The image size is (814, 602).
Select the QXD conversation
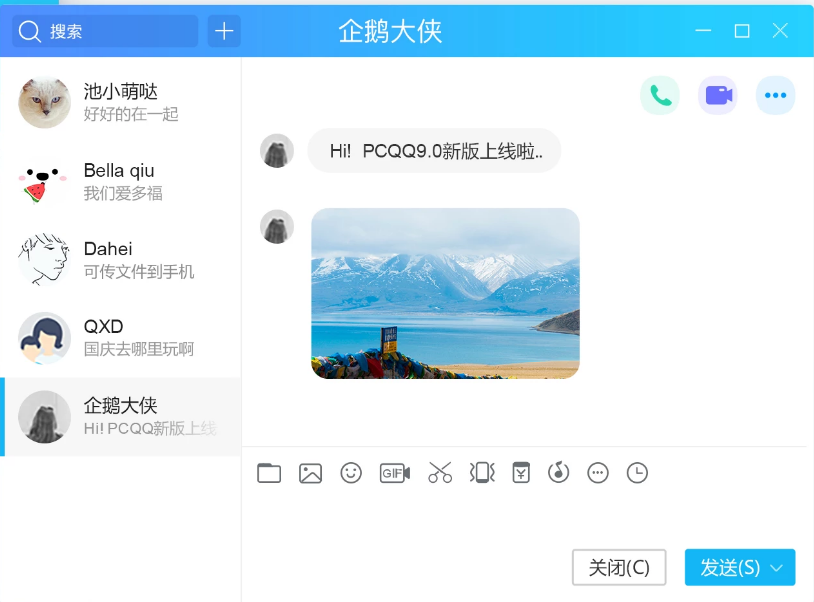tap(121, 338)
